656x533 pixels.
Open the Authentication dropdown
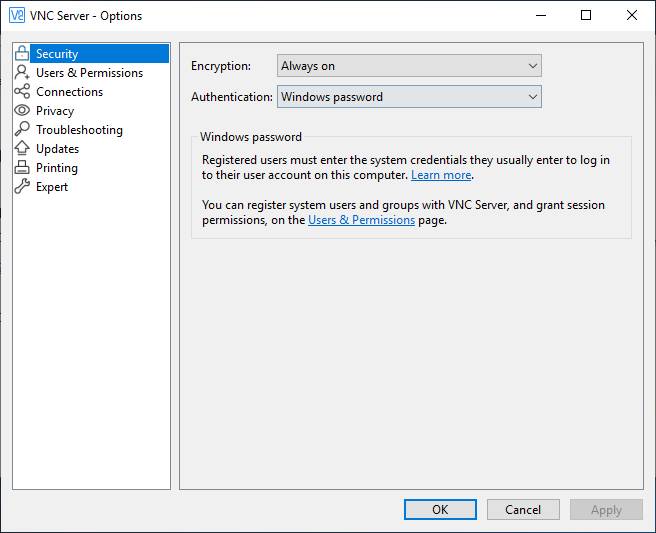click(x=409, y=97)
